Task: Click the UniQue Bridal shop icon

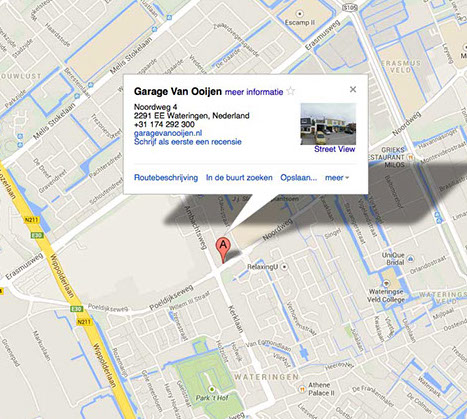Action: click(x=411, y=259)
